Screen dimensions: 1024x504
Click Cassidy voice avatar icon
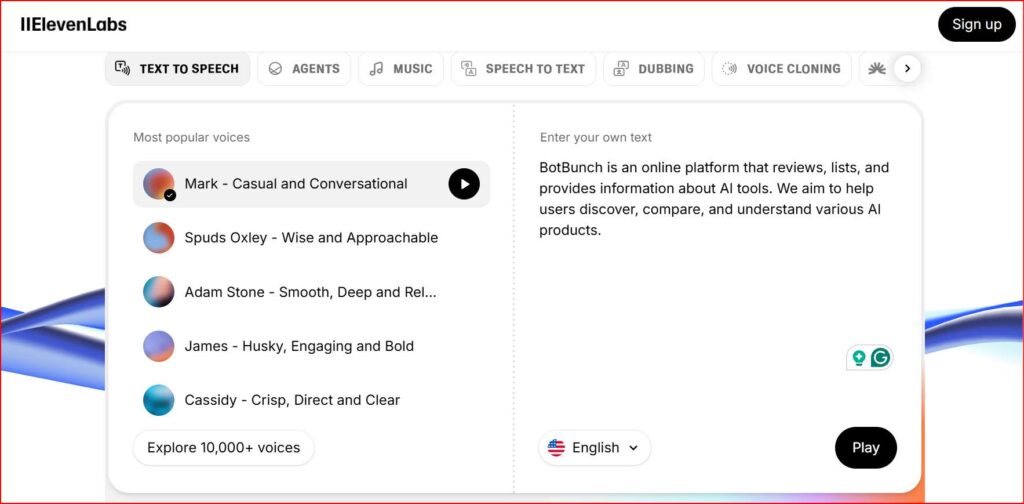click(159, 400)
